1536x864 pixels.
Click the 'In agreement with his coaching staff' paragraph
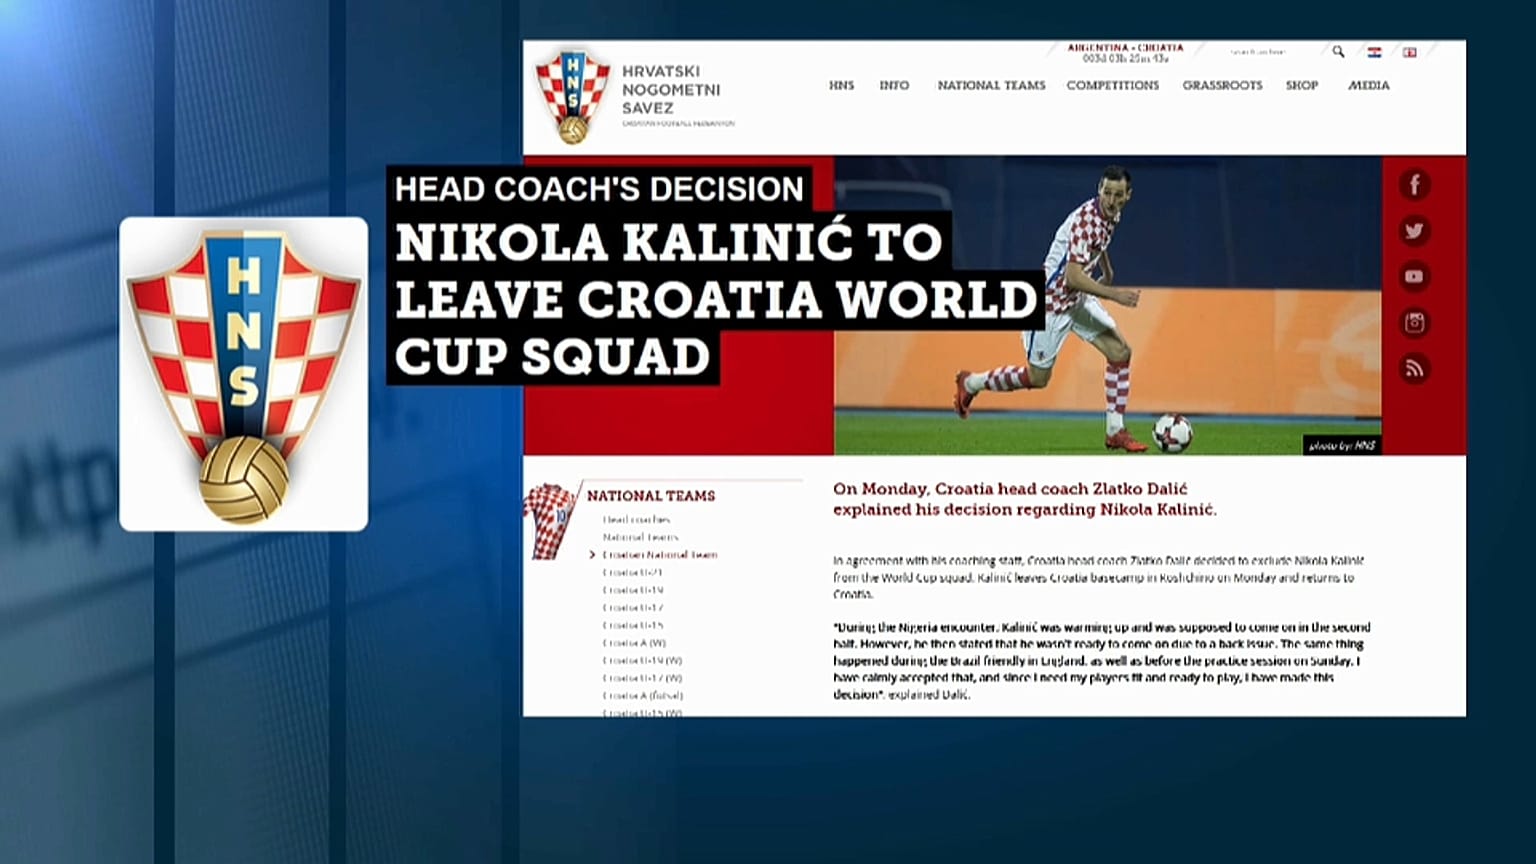[x=1098, y=578]
